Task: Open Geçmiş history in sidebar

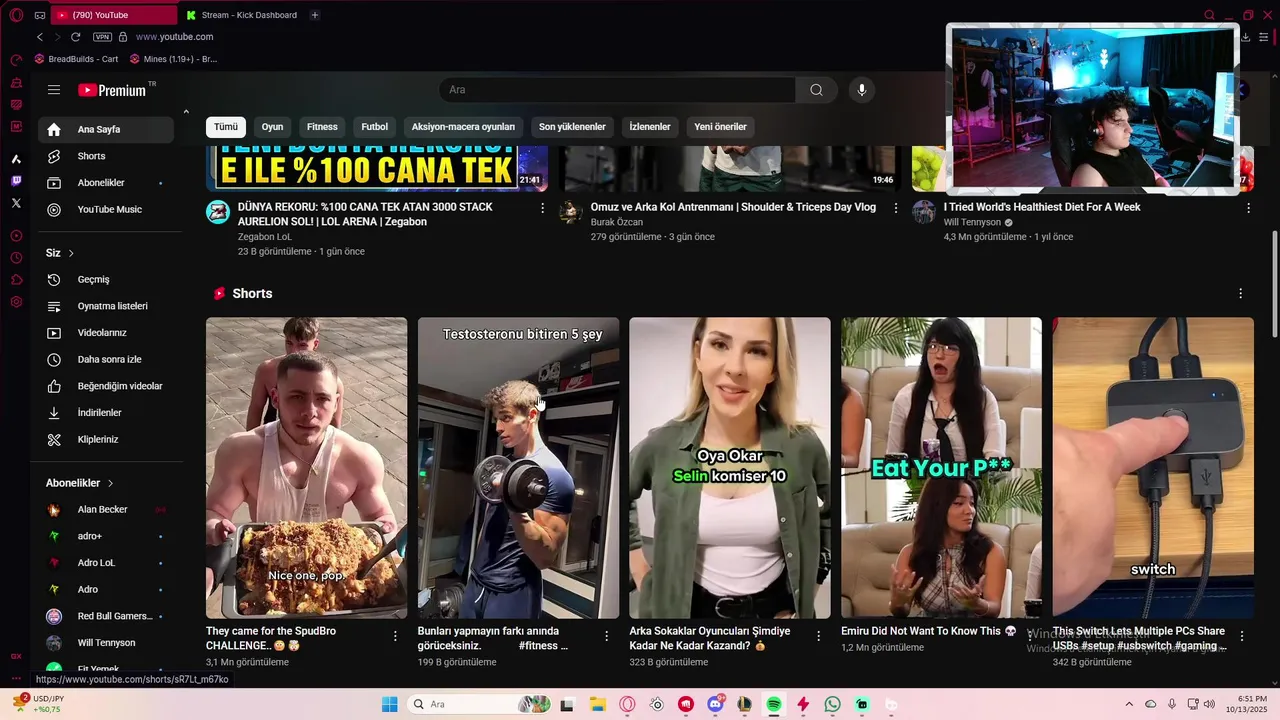Action: click(x=106, y=280)
